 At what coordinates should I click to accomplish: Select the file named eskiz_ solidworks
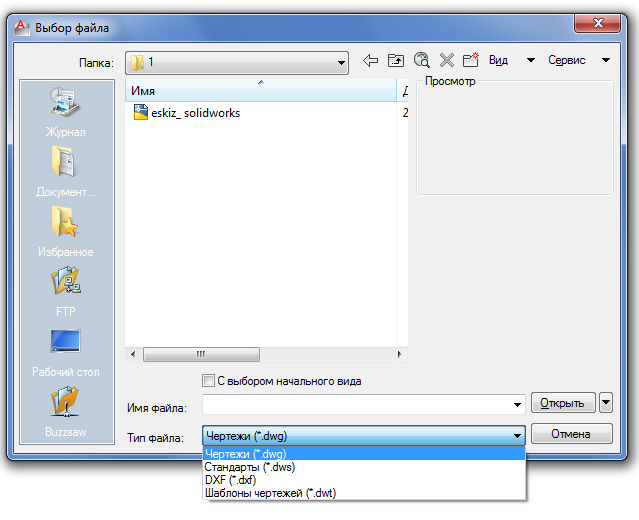[196, 112]
